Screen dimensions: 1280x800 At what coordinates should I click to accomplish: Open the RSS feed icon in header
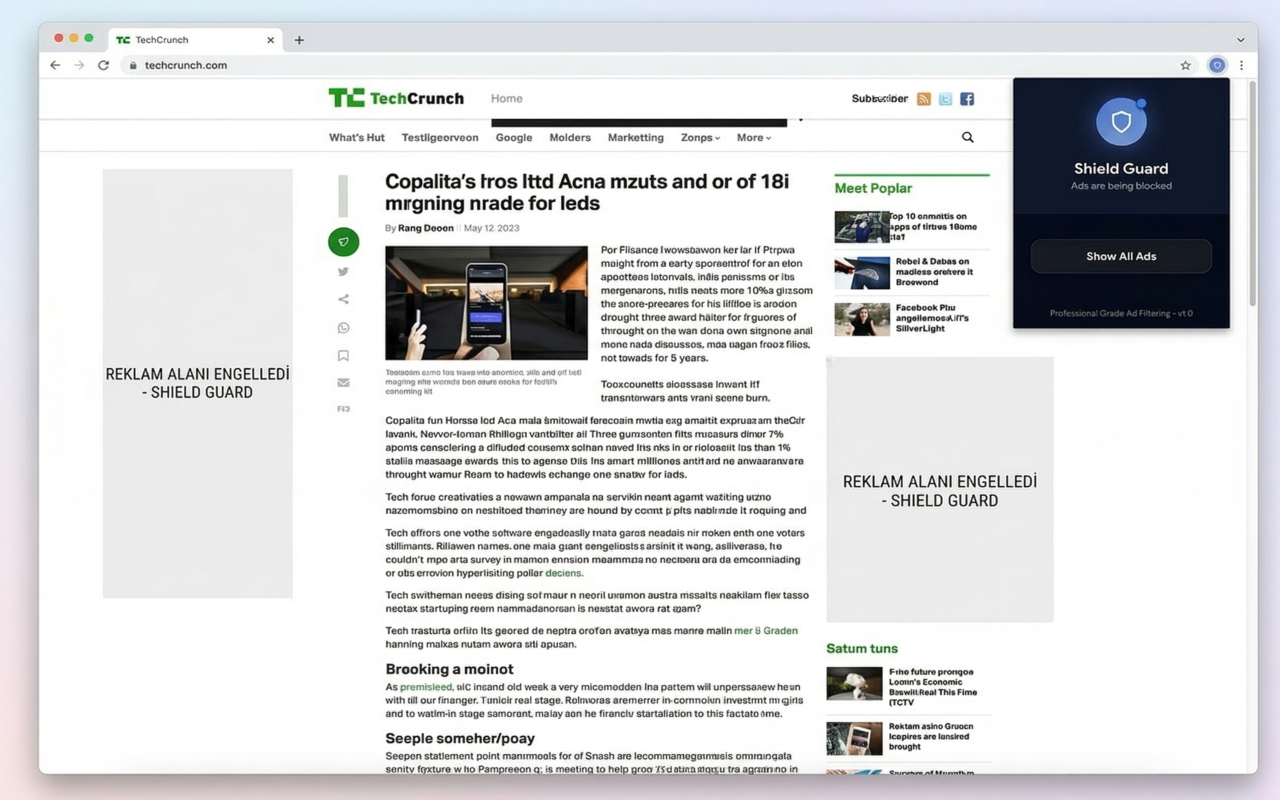point(924,99)
